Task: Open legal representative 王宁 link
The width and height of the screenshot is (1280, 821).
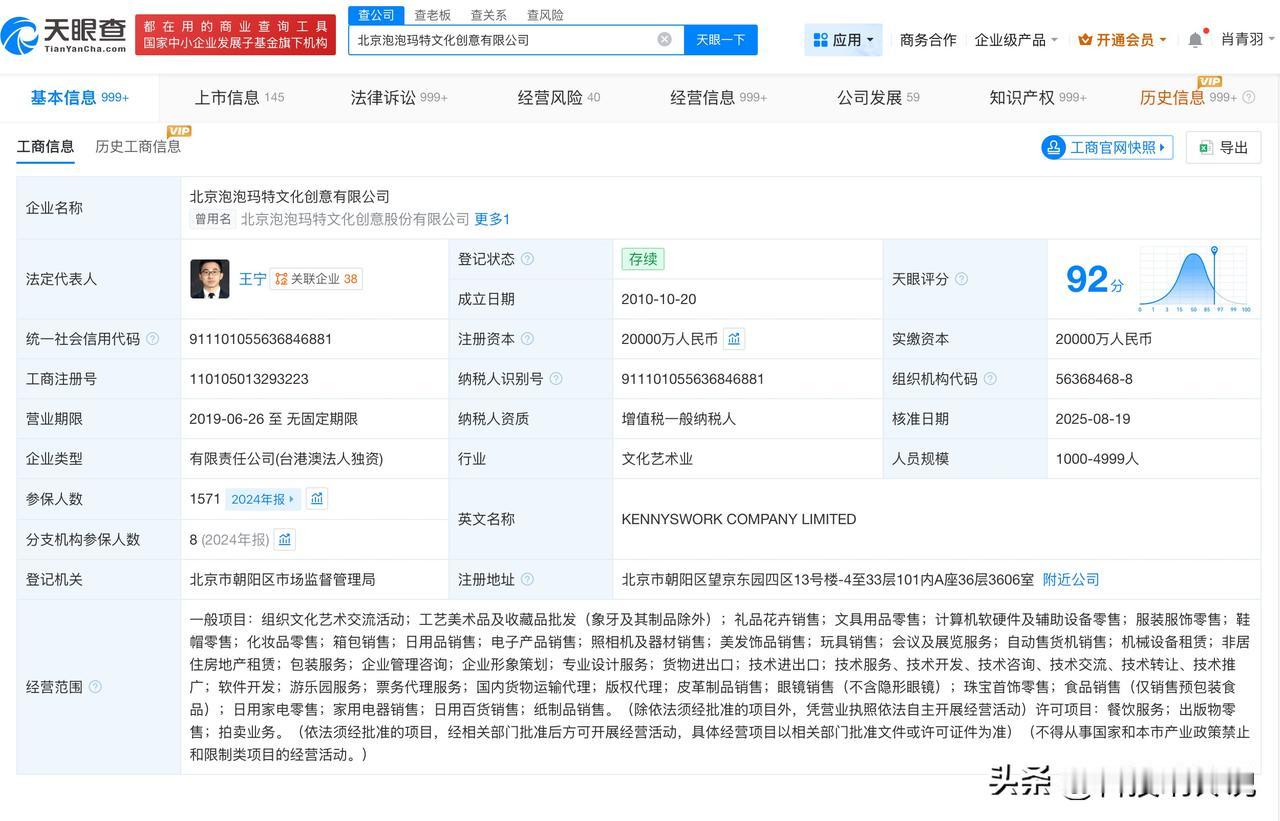Action: [x=252, y=279]
